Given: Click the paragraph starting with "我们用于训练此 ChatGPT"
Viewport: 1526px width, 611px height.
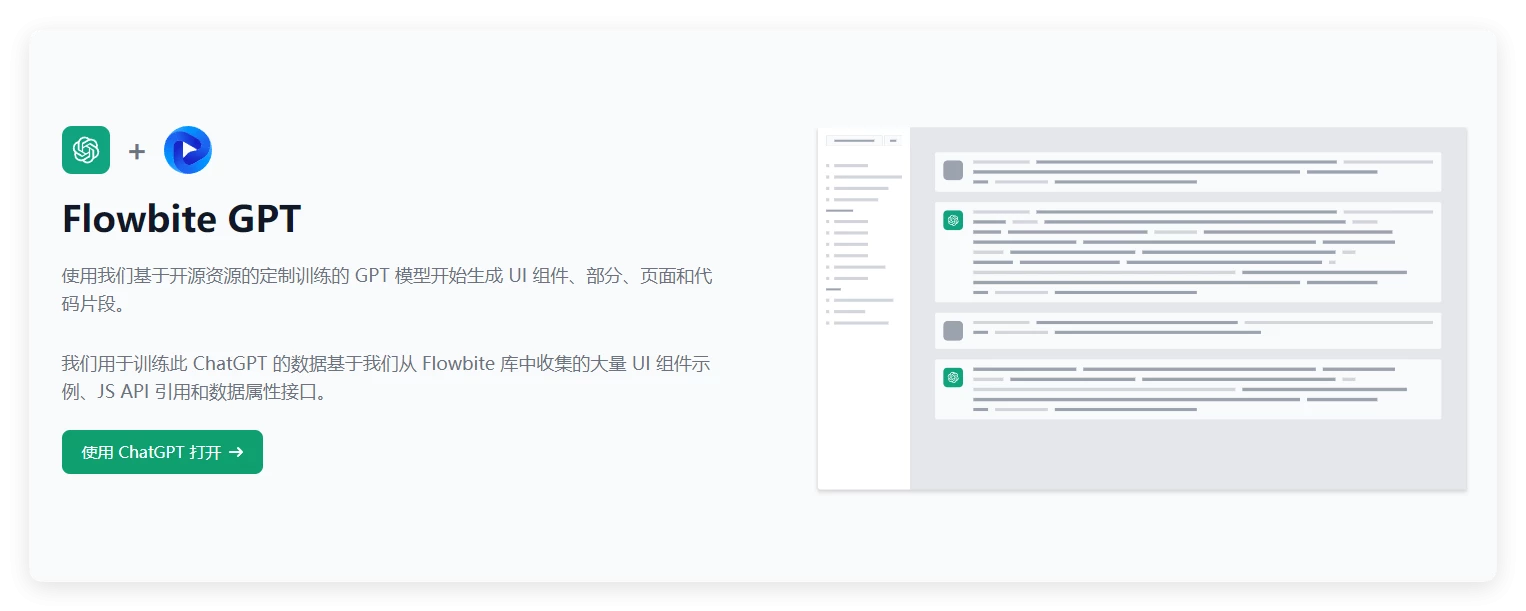Looking at the screenshot, I should [386, 377].
